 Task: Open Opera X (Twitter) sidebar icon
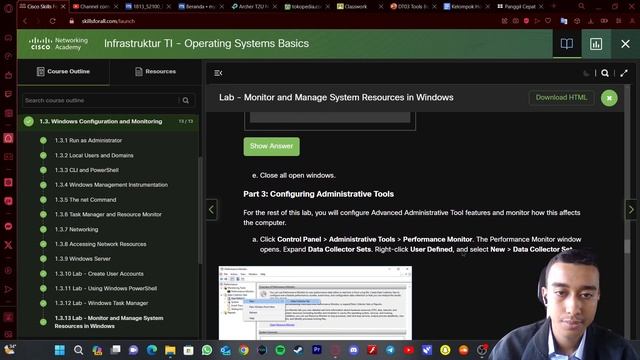(x=8, y=245)
